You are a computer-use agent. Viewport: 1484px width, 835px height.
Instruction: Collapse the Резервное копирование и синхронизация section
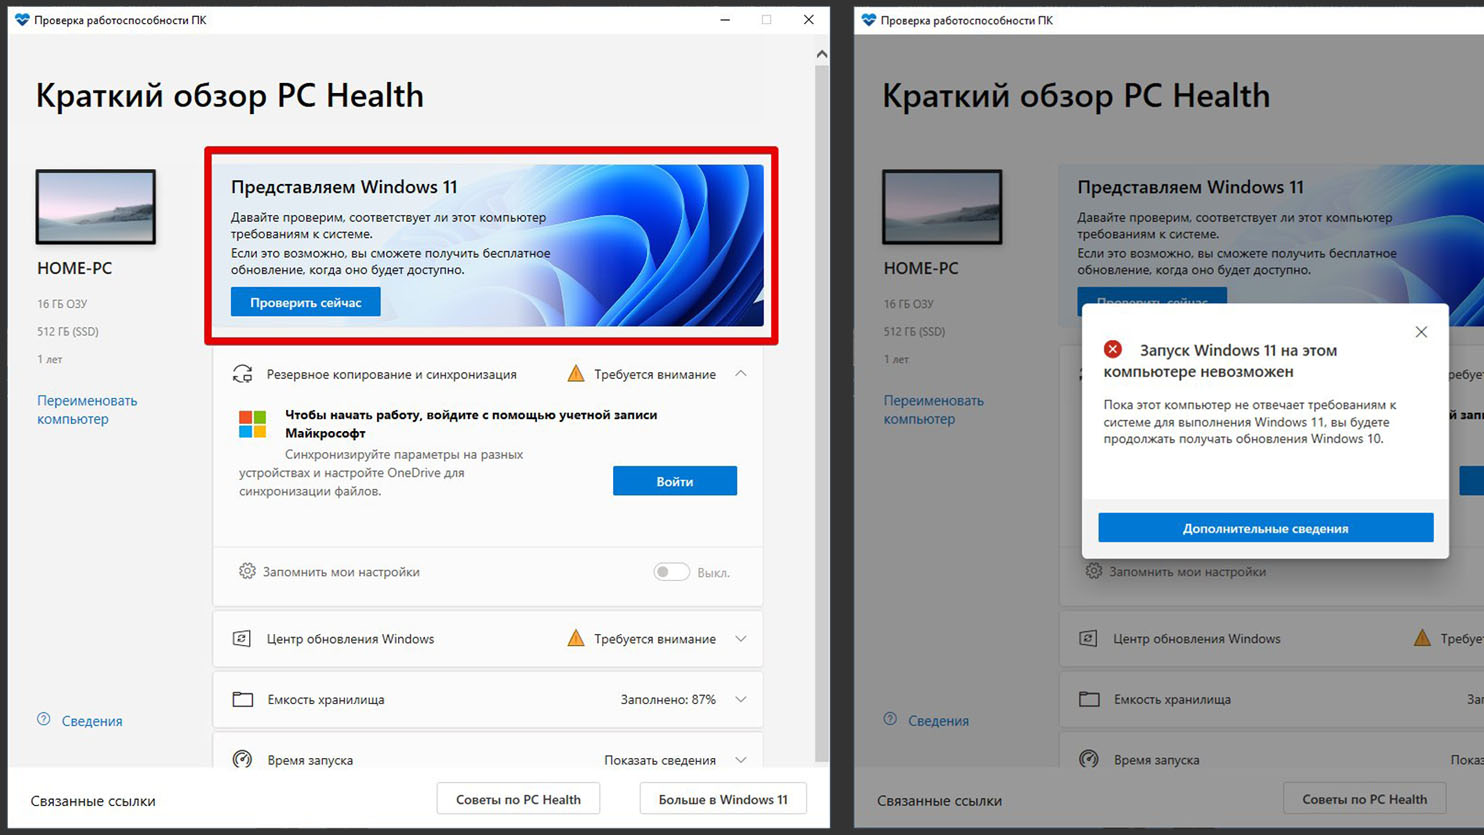741,374
